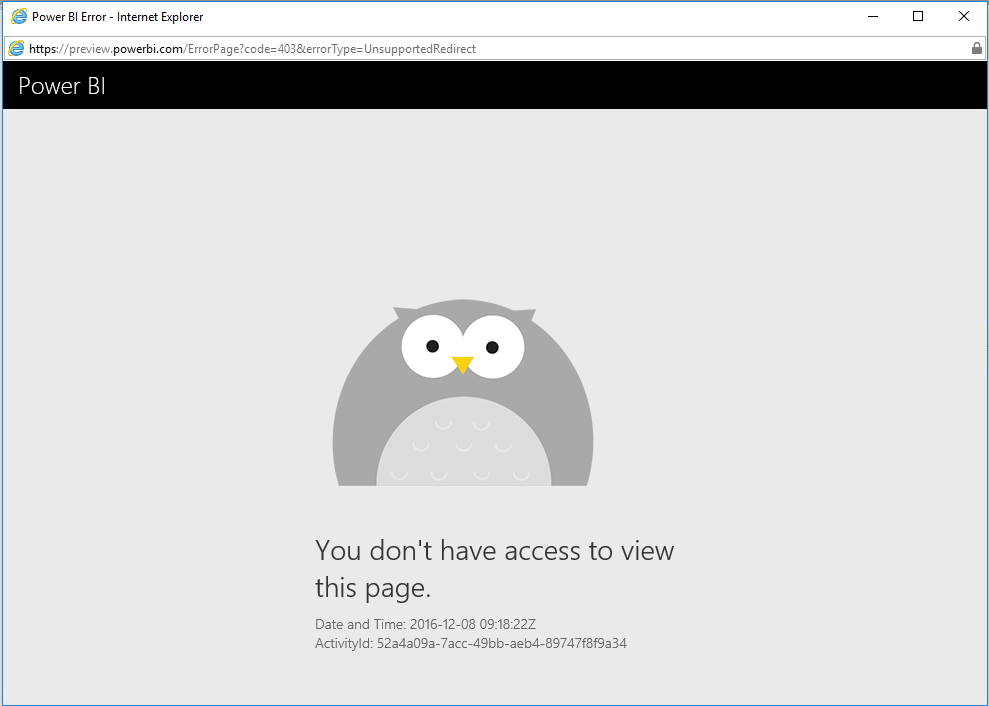Click the IE page icon in address bar
This screenshot has height=706, width=989.
16,49
